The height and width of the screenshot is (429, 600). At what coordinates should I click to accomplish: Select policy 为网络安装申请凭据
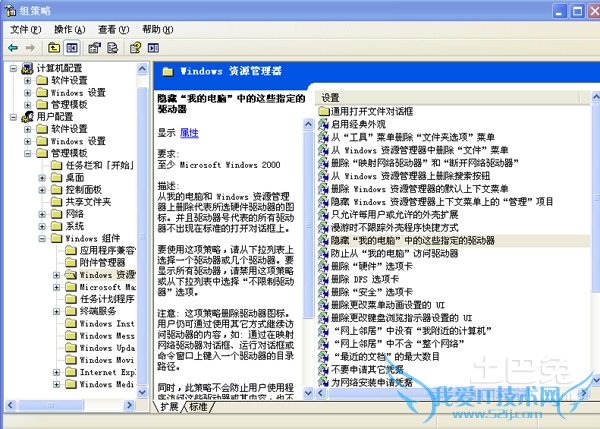coord(372,382)
